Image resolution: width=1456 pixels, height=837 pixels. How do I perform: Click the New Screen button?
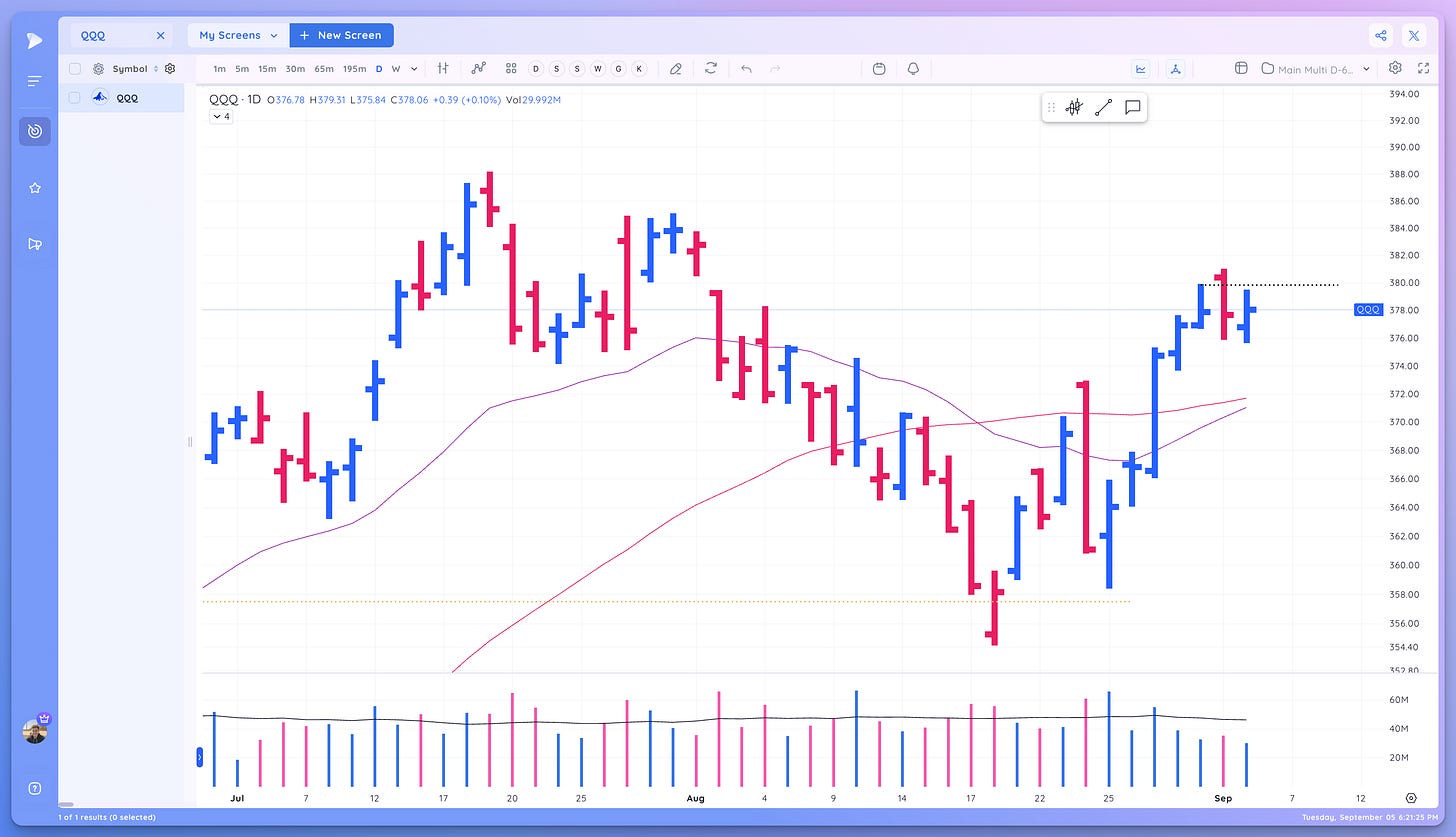pos(341,35)
